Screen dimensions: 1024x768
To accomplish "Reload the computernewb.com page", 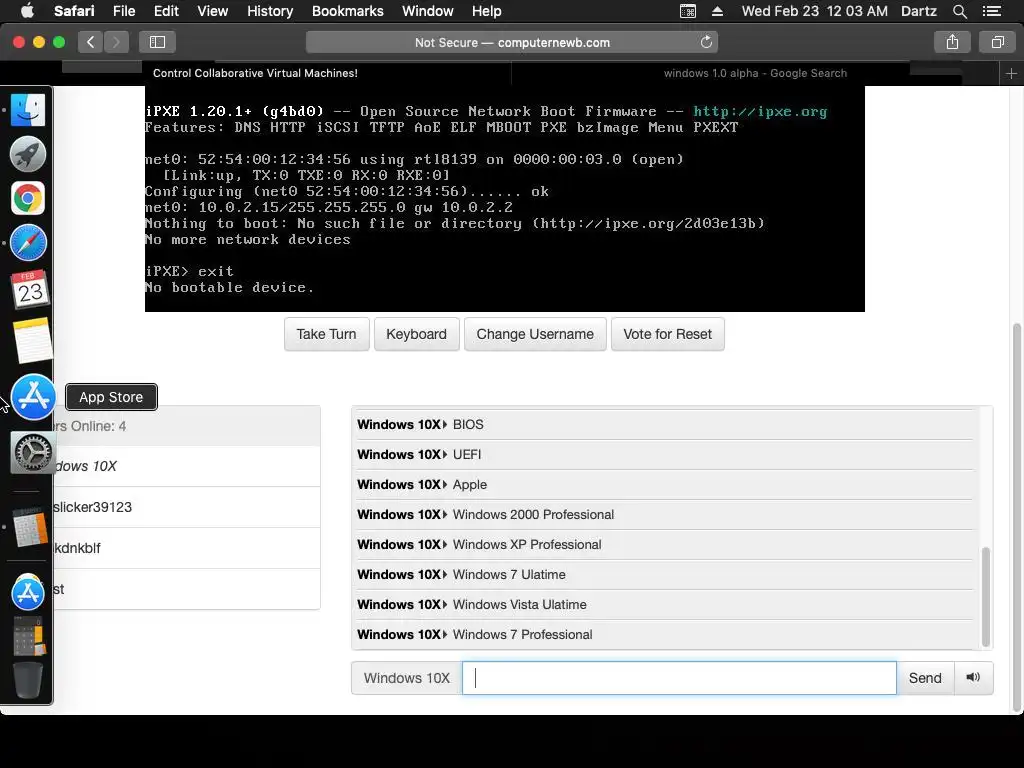I will (706, 42).
